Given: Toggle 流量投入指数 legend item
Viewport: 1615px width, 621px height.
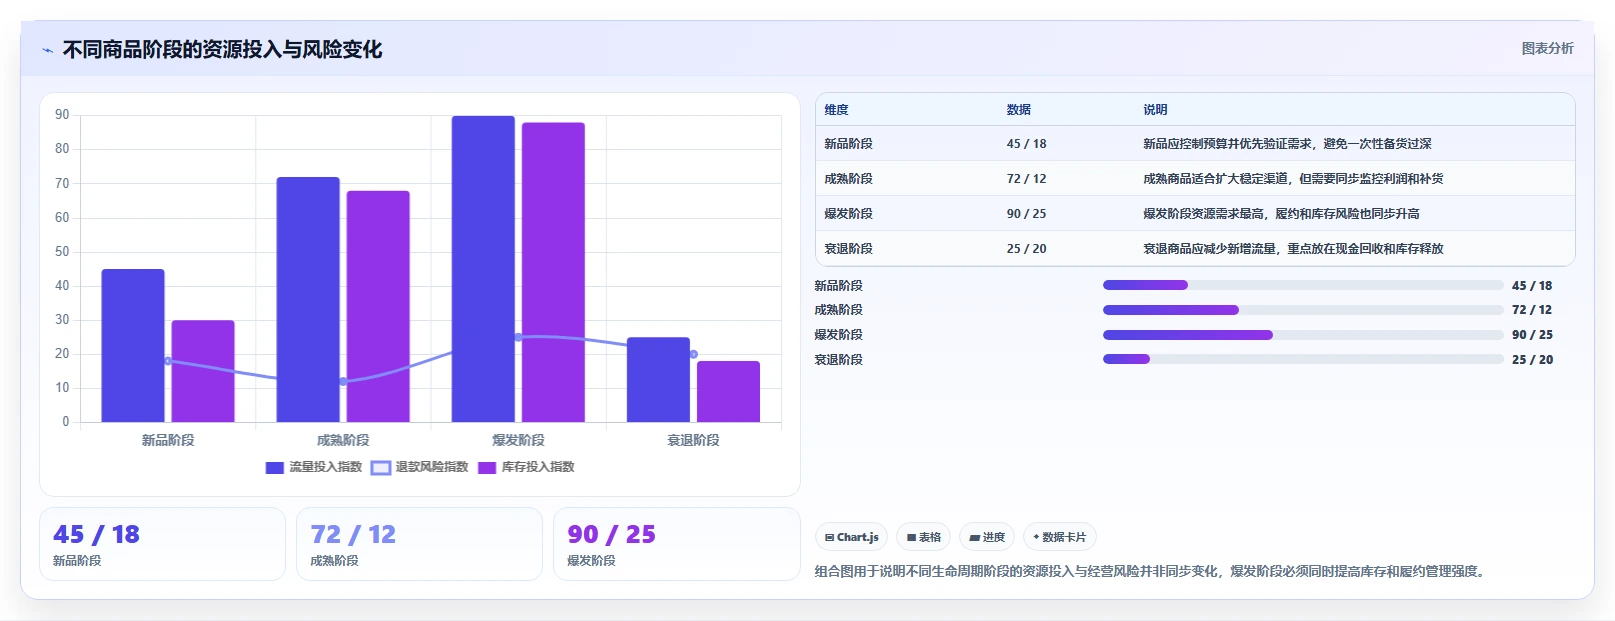Looking at the screenshot, I should click(314, 467).
